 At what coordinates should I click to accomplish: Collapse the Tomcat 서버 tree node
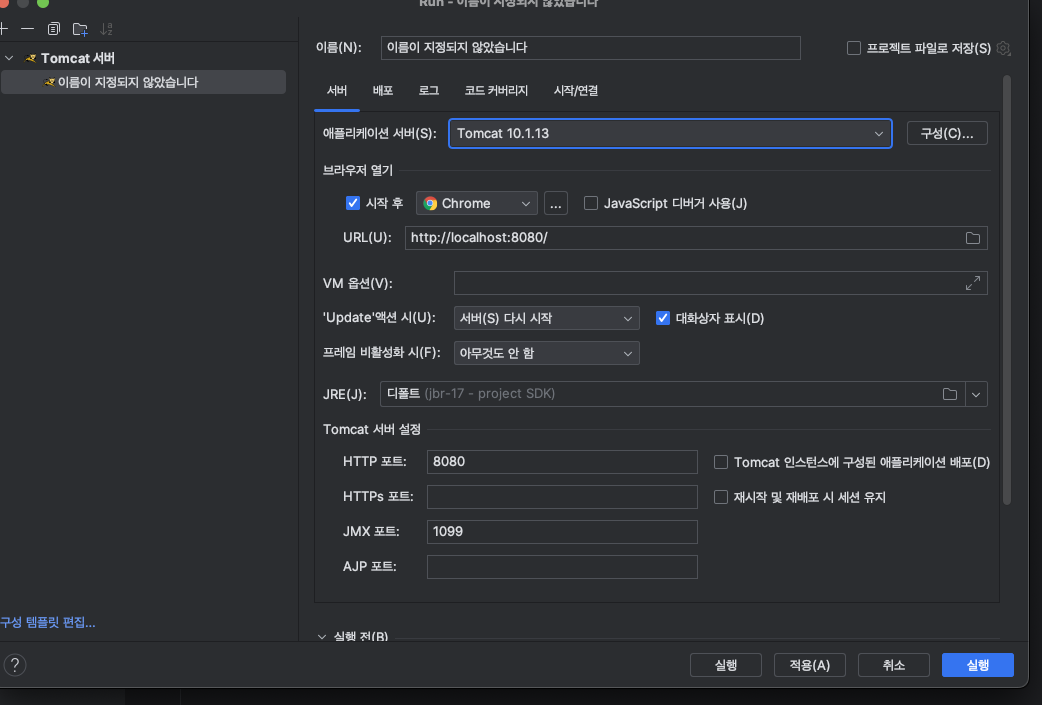pos(9,58)
